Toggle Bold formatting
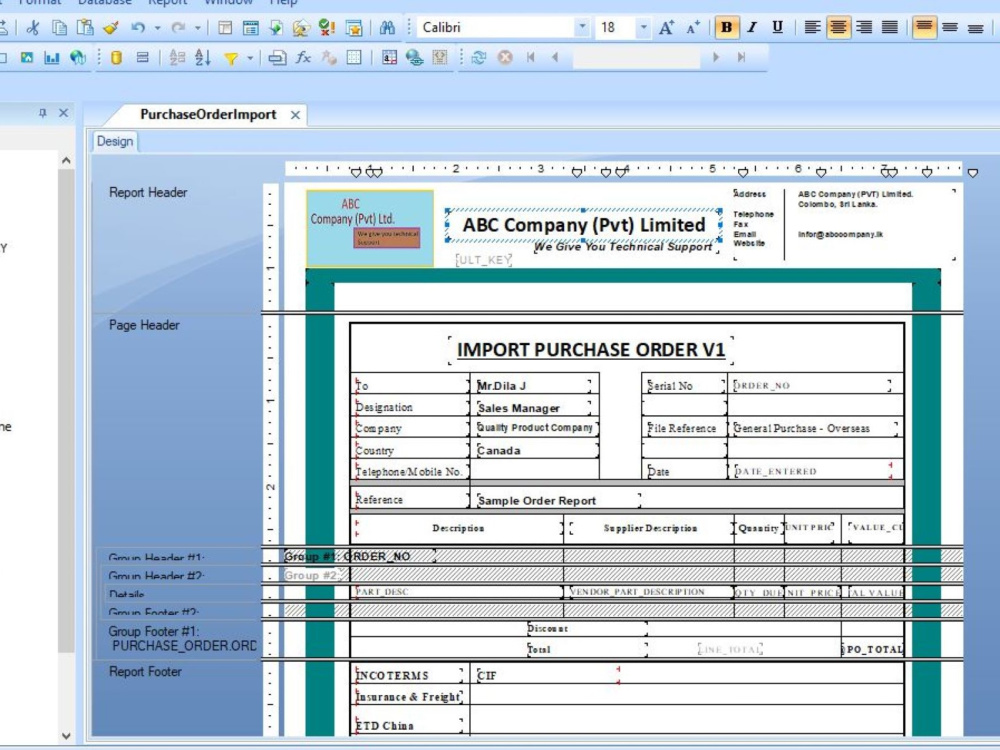Viewport: 1000px width, 750px height. click(x=726, y=27)
